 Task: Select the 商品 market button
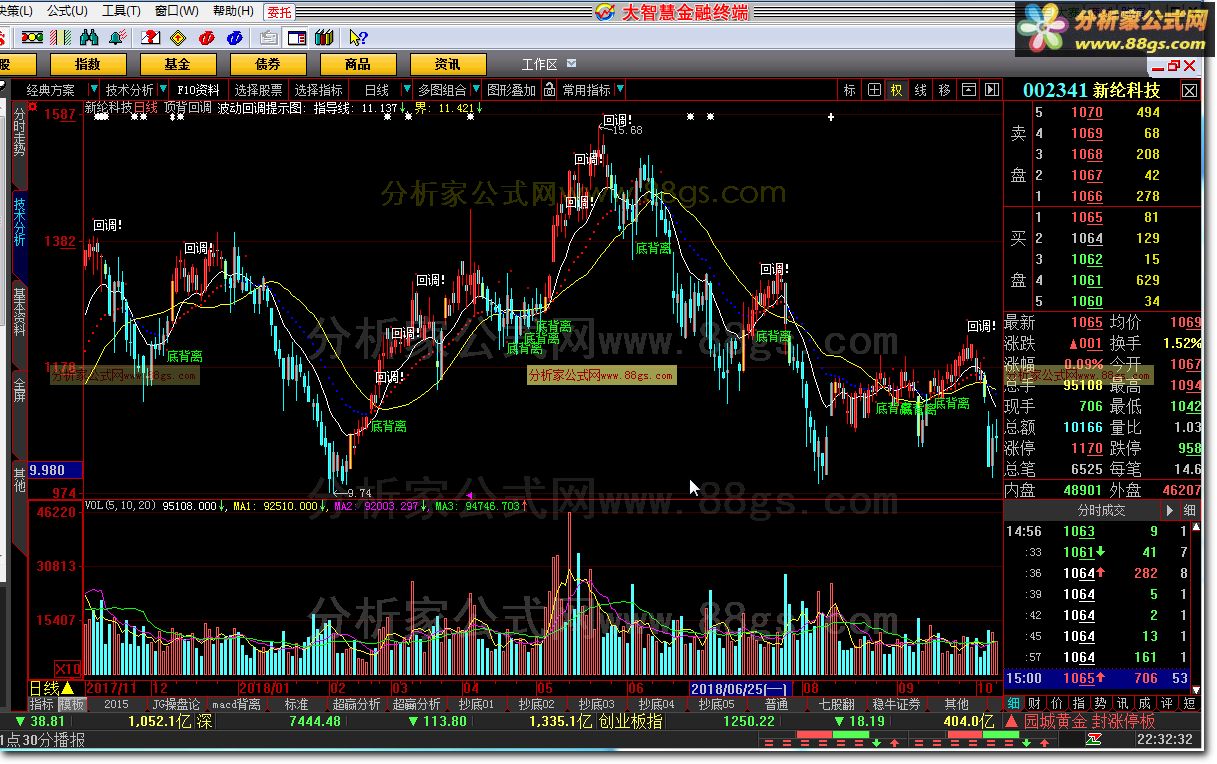[x=358, y=64]
